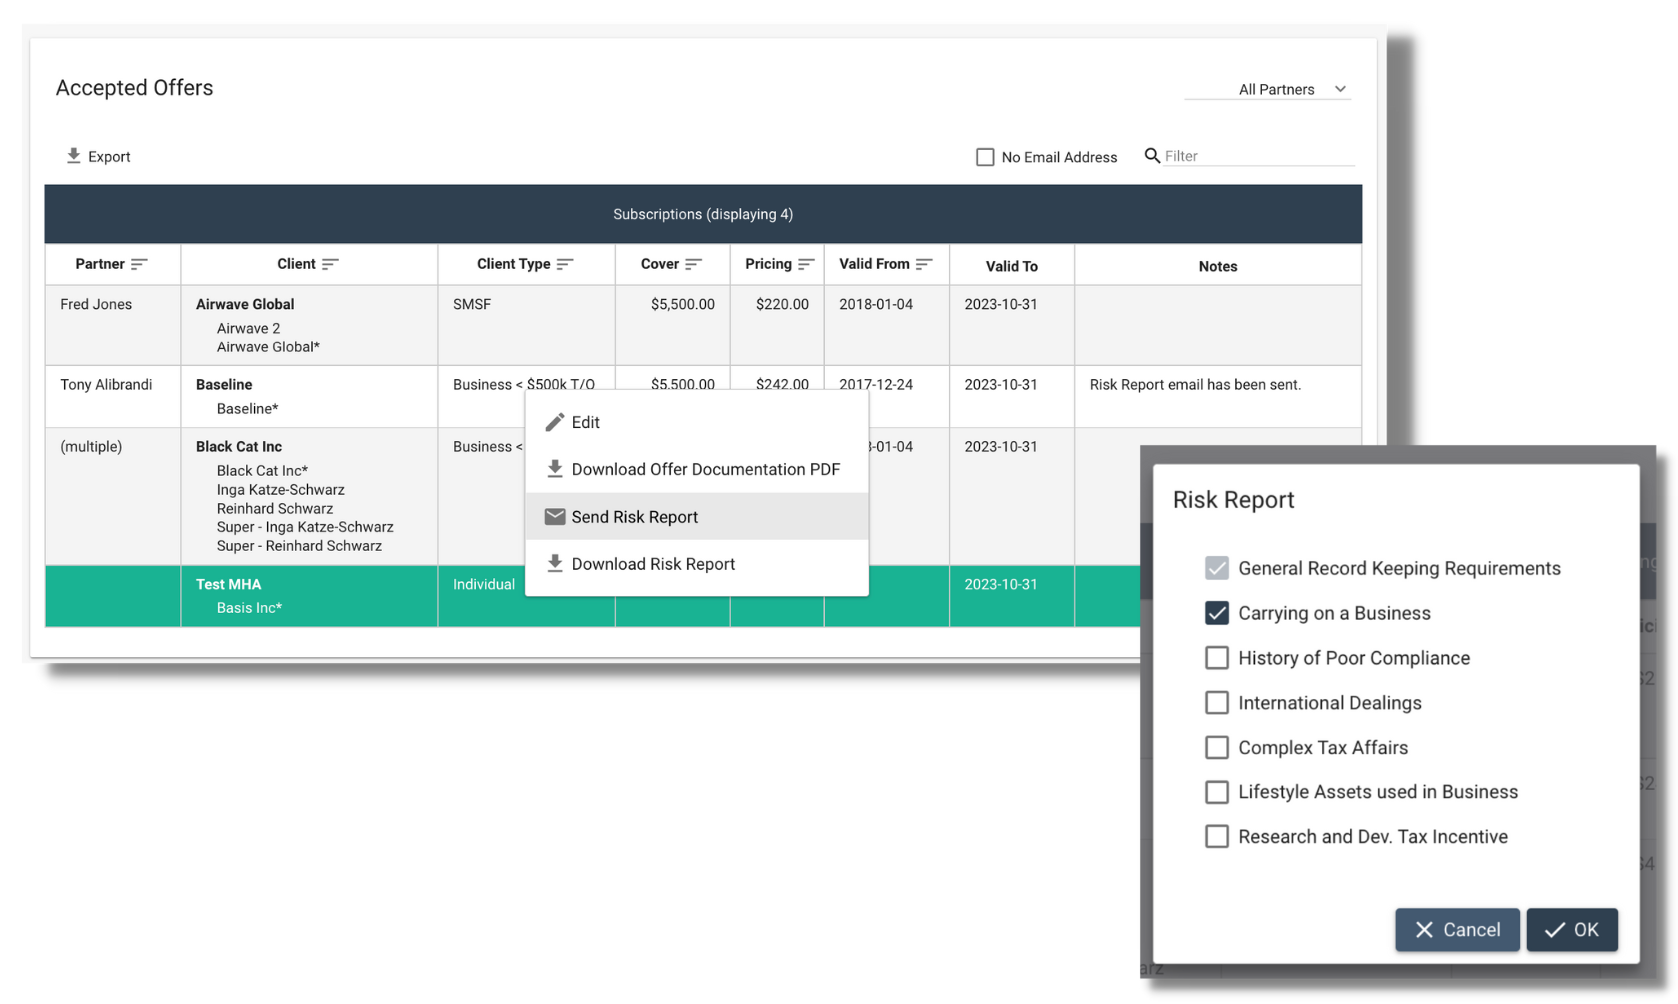
Task: Click the magnifying glass filter icon
Action: click(x=1152, y=155)
